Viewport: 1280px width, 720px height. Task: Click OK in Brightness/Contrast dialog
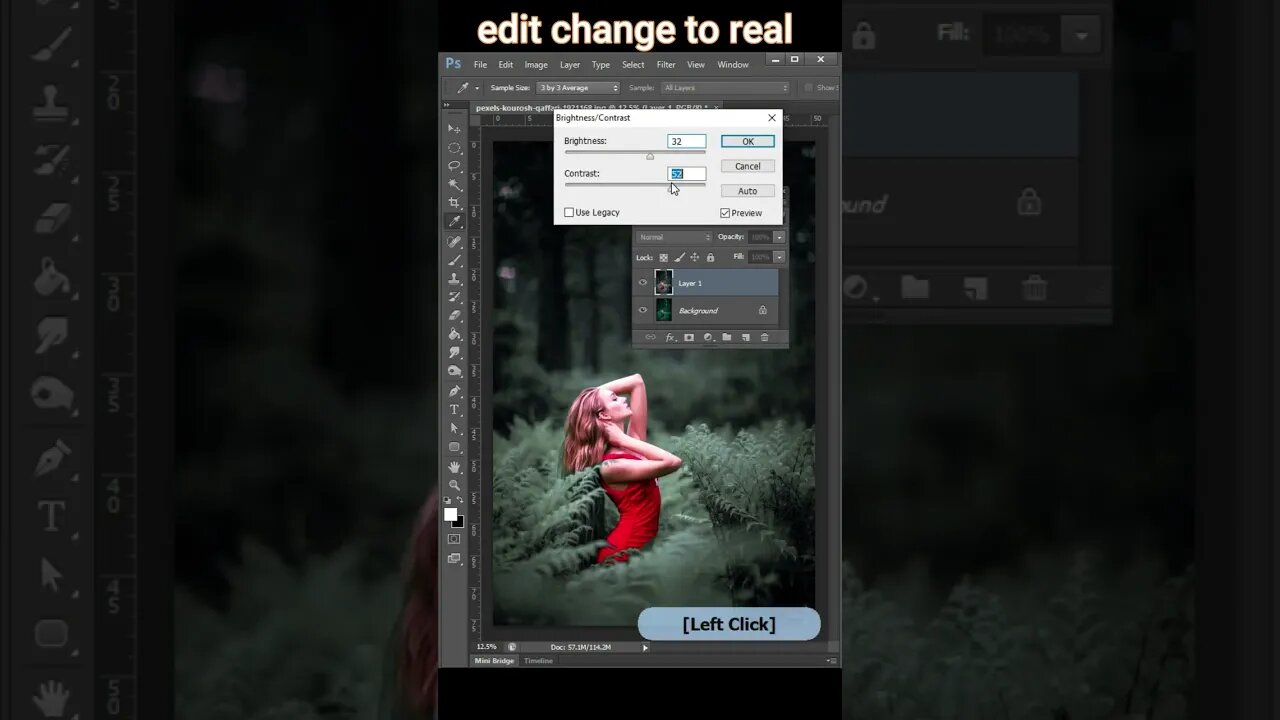748,141
